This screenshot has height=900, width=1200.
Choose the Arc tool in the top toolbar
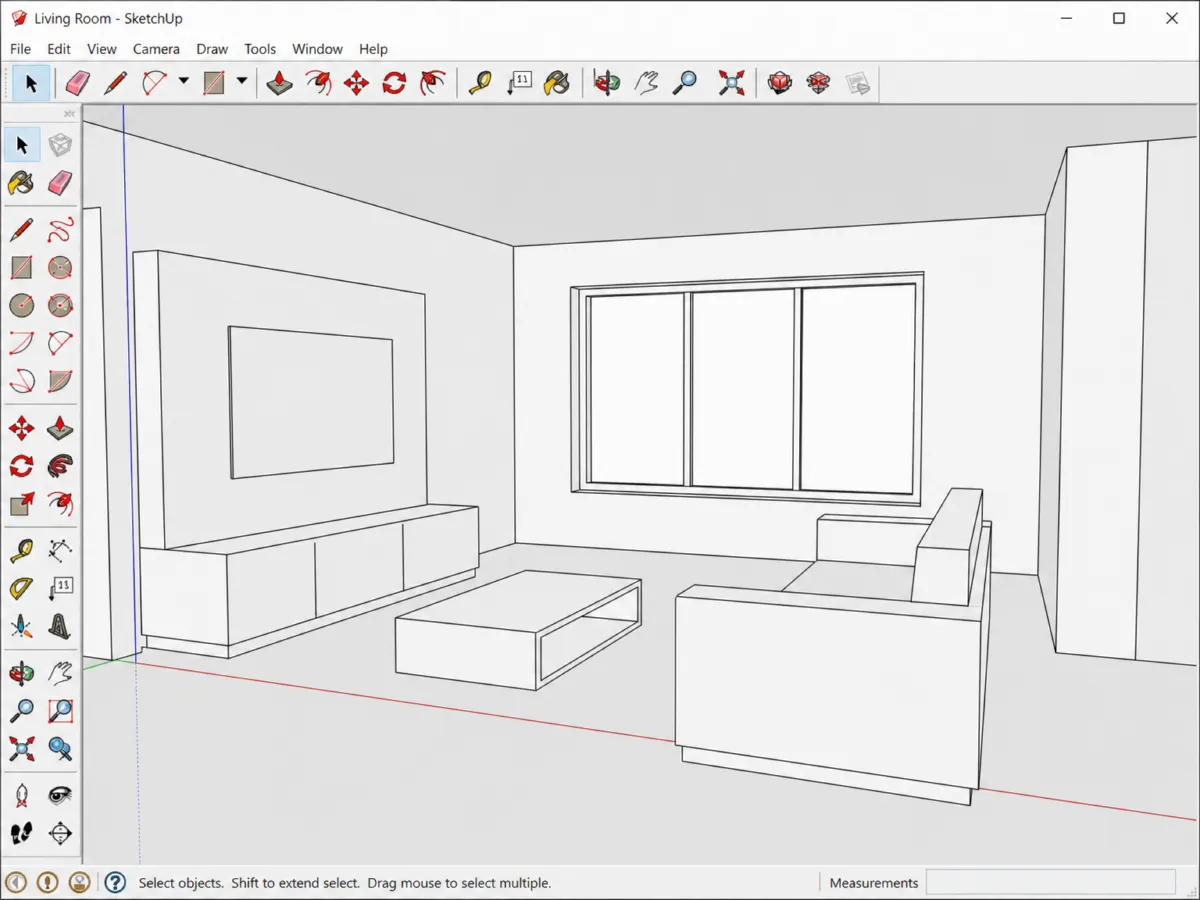pos(154,83)
